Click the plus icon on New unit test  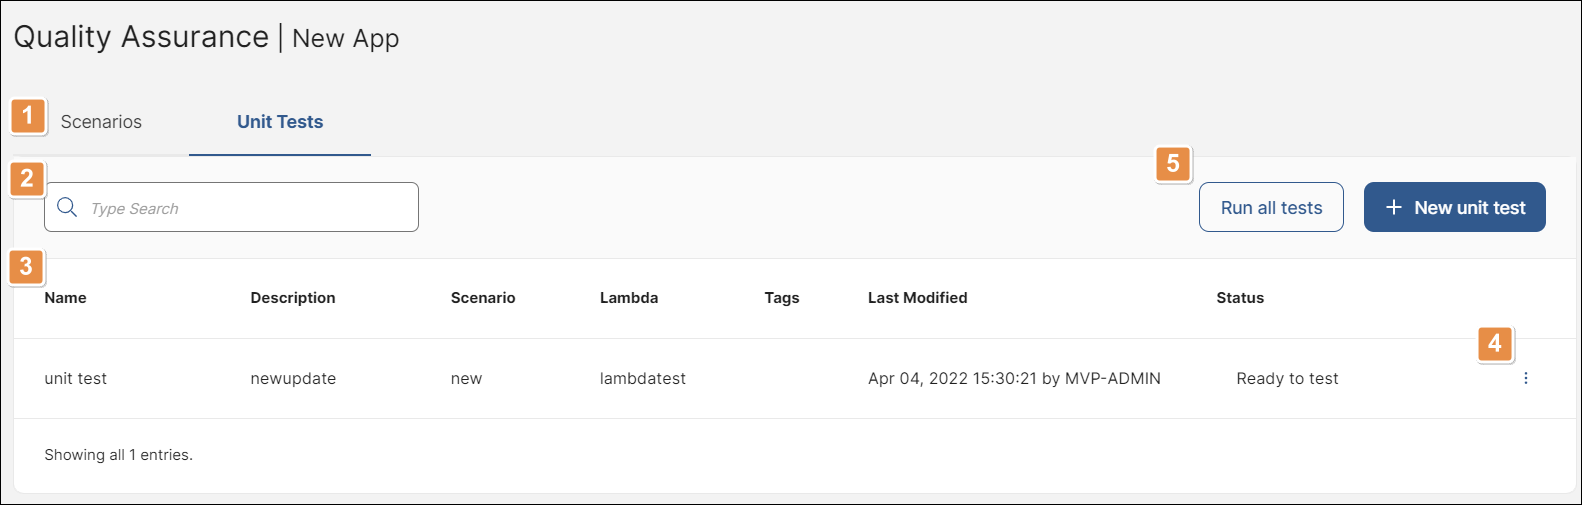1394,207
